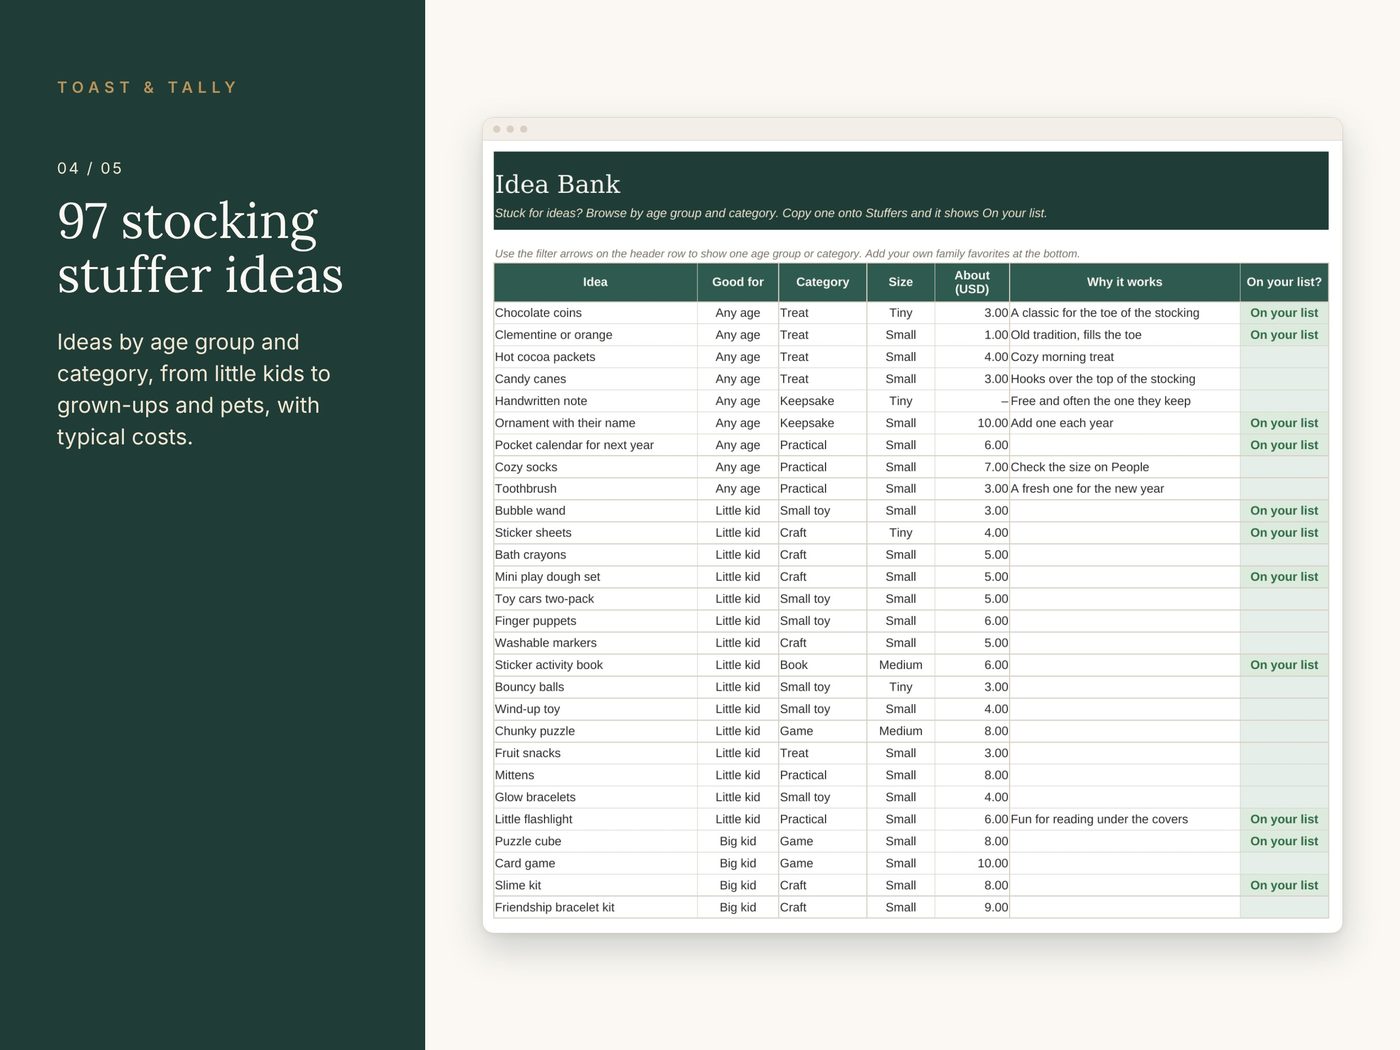Screen dimensions: 1400x1050
Task: Click the Category column header
Action: [x=822, y=282]
